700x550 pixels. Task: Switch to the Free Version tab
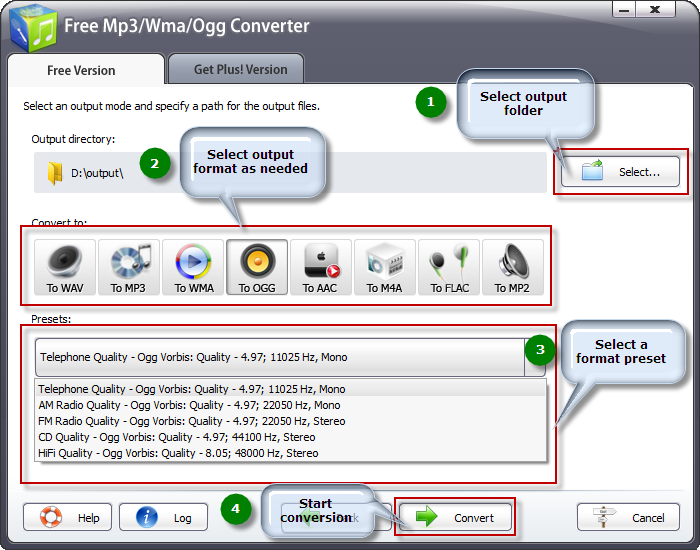(86, 70)
